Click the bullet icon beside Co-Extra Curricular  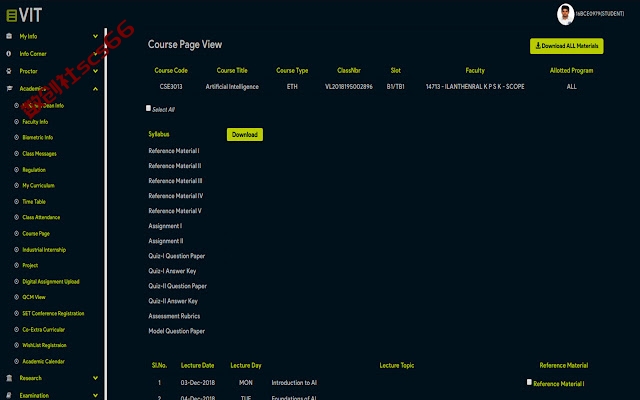16,329
